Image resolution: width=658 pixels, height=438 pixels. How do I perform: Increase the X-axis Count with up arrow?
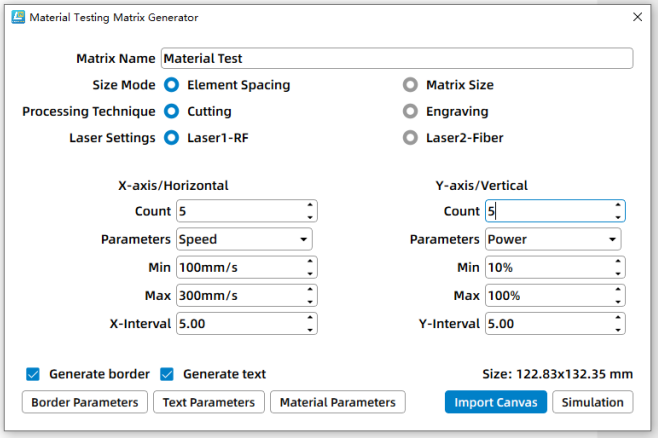point(310,206)
